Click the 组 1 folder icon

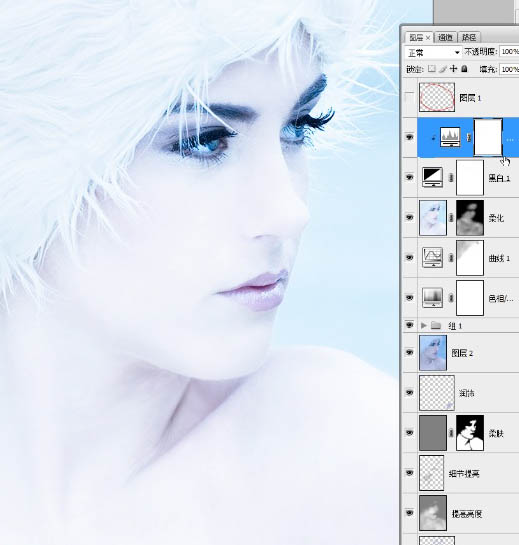[x=436, y=325]
